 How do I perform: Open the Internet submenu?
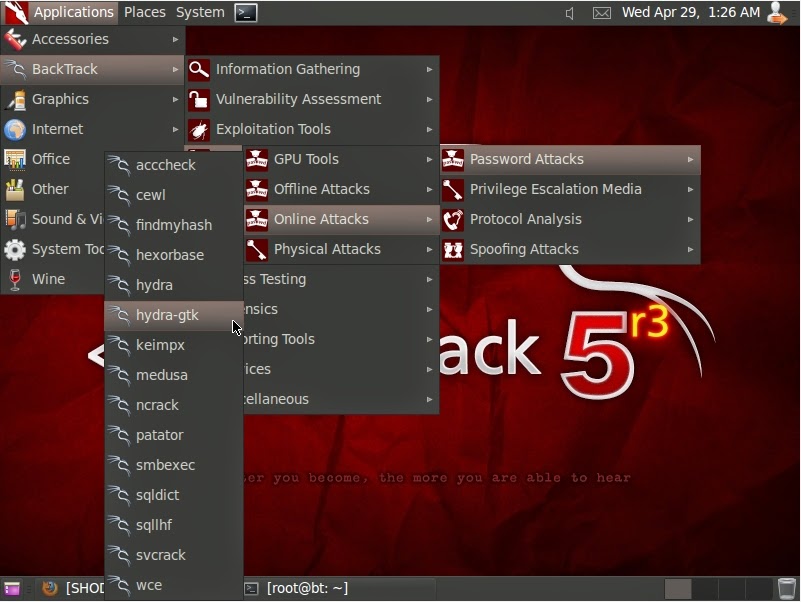click(x=92, y=129)
